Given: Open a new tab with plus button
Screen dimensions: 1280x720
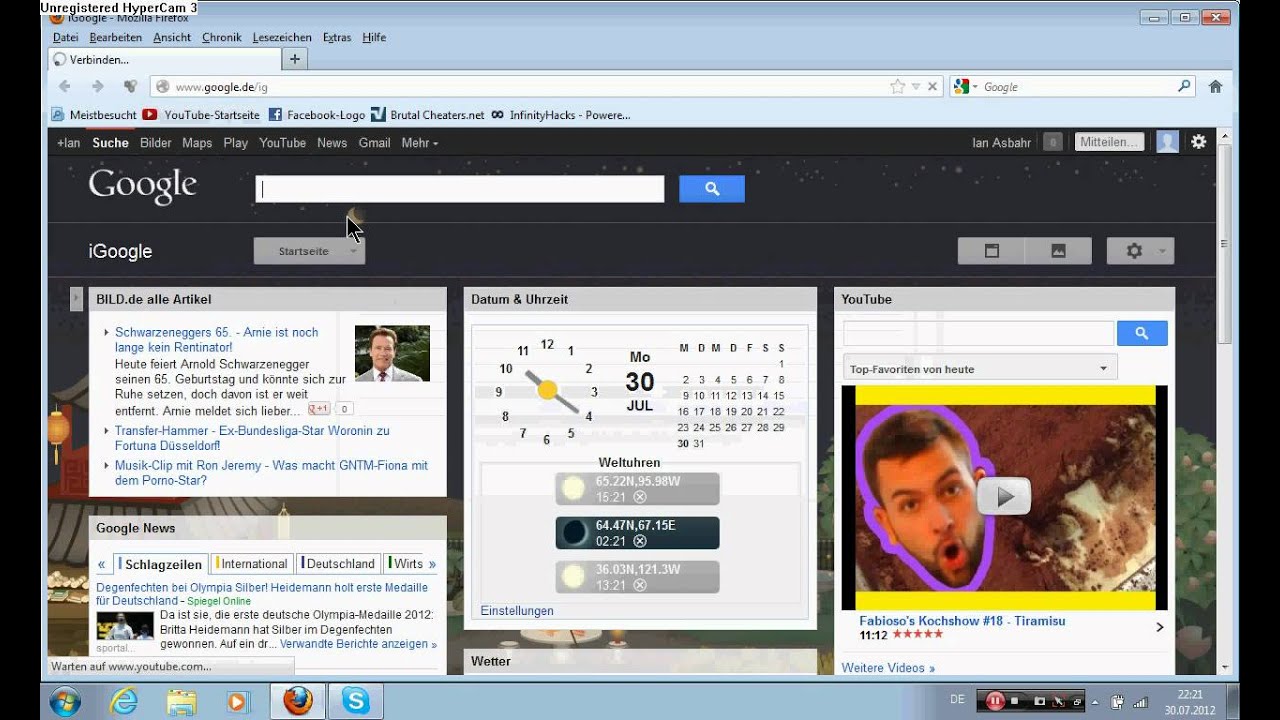Looking at the screenshot, I should [294, 59].
